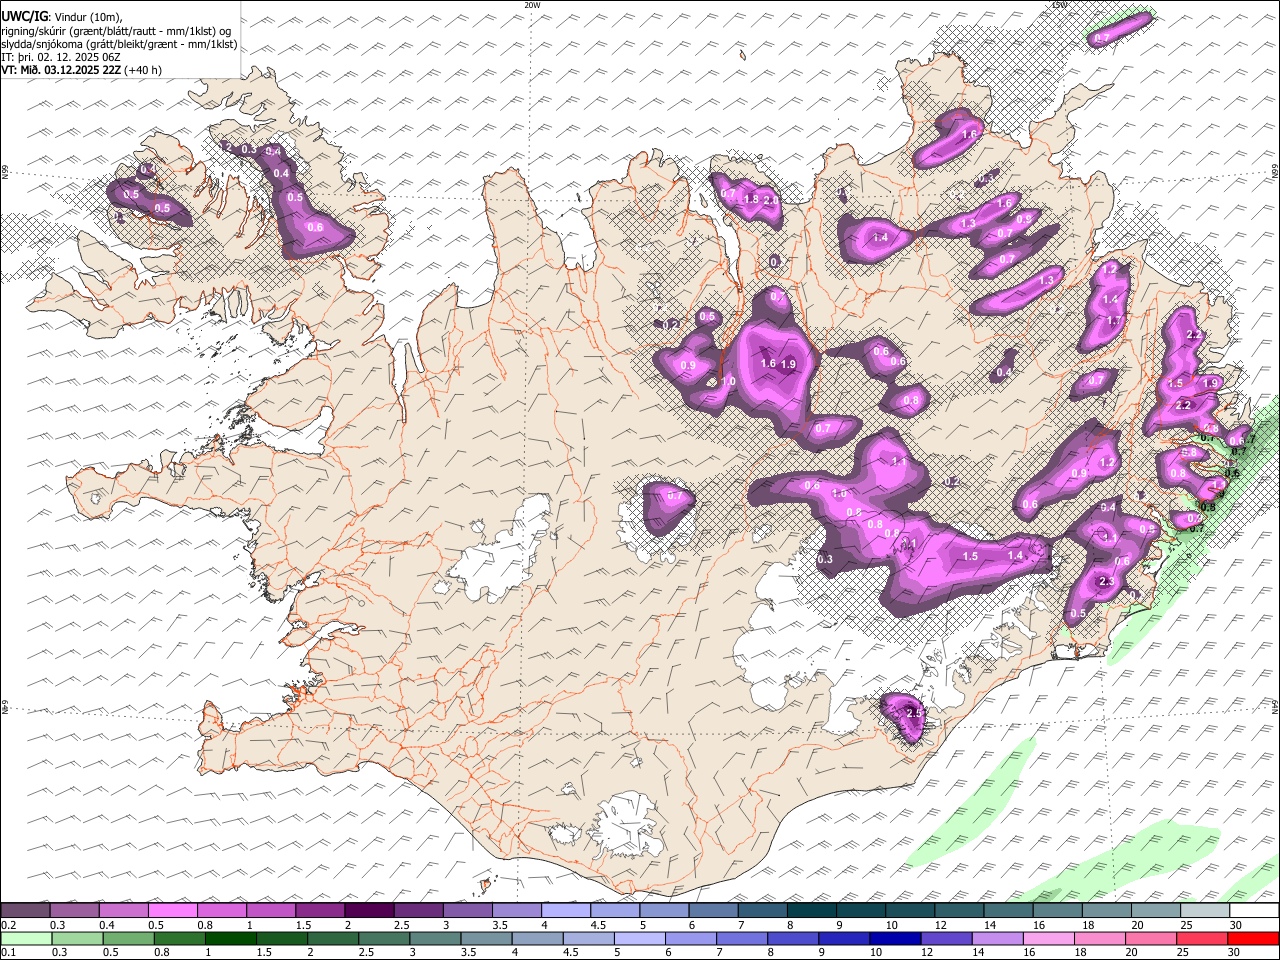The height and width of the screenshot is (960, 1280).
Task: Select the 1 darkest green rain legend swatch
Action: tap(230, 938)
